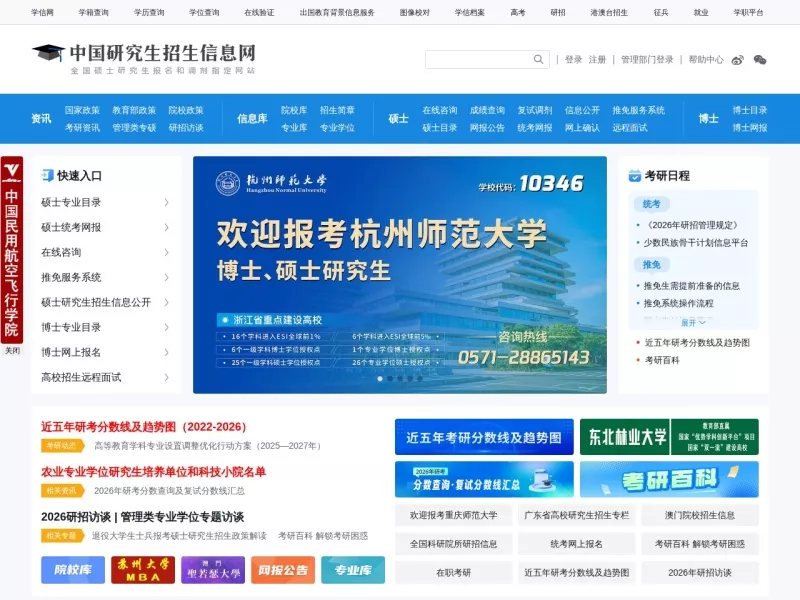
Task: Close the red side advertisement via 关闭
Action: coord(12,351)
